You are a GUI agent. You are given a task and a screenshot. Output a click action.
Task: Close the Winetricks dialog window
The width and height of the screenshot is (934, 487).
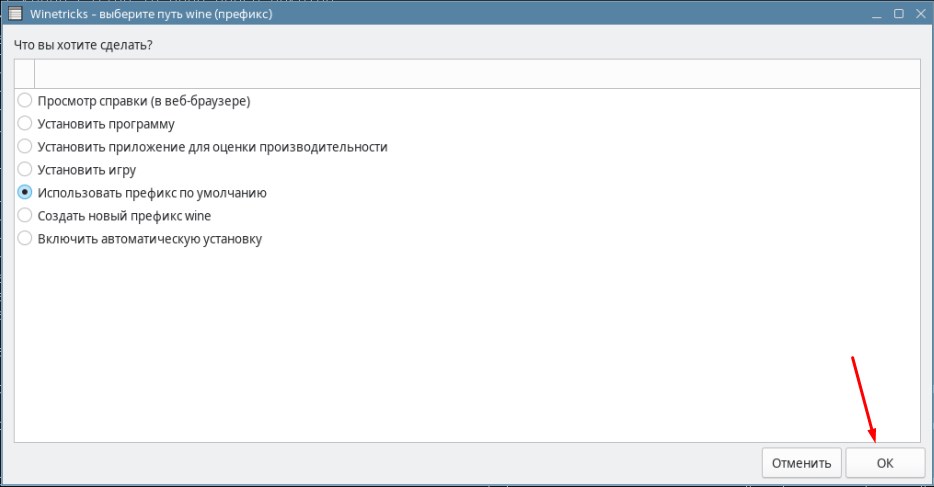click(920, 13)
